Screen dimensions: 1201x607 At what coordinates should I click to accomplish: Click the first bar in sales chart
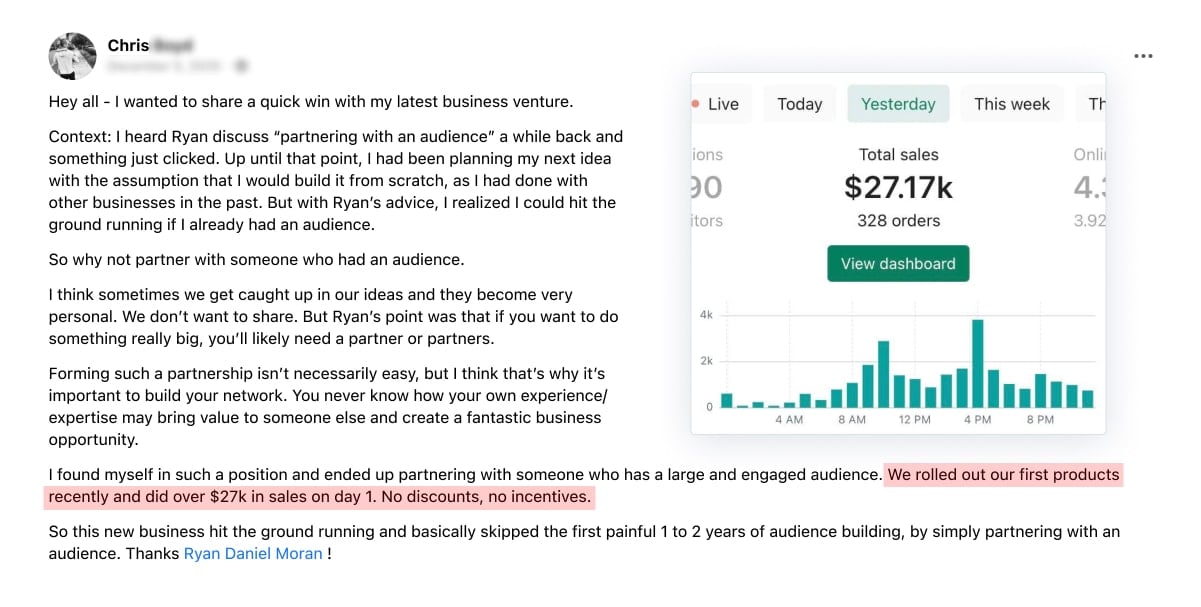(x=727, y=400)
